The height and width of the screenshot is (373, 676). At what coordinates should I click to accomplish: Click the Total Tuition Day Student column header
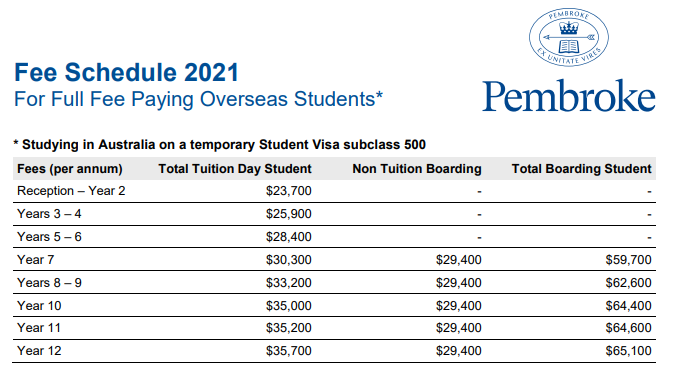[235, 169]
